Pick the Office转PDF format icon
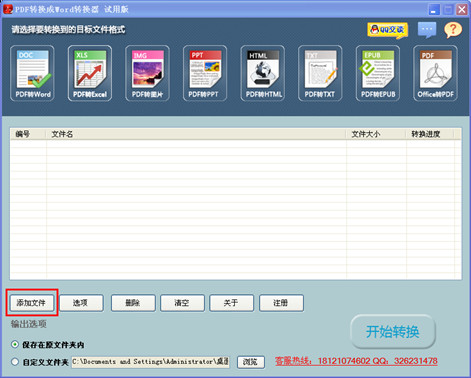The width and height of the screenshot is (471, 378). (435, 73)
